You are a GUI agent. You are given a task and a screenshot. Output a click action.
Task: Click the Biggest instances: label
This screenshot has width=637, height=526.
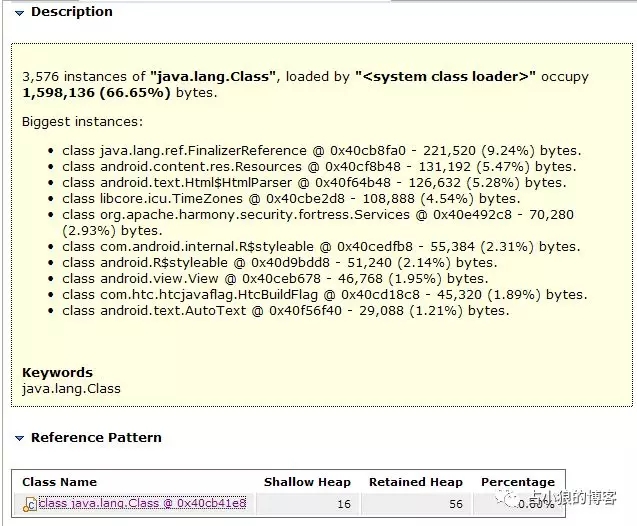point(82,122)
